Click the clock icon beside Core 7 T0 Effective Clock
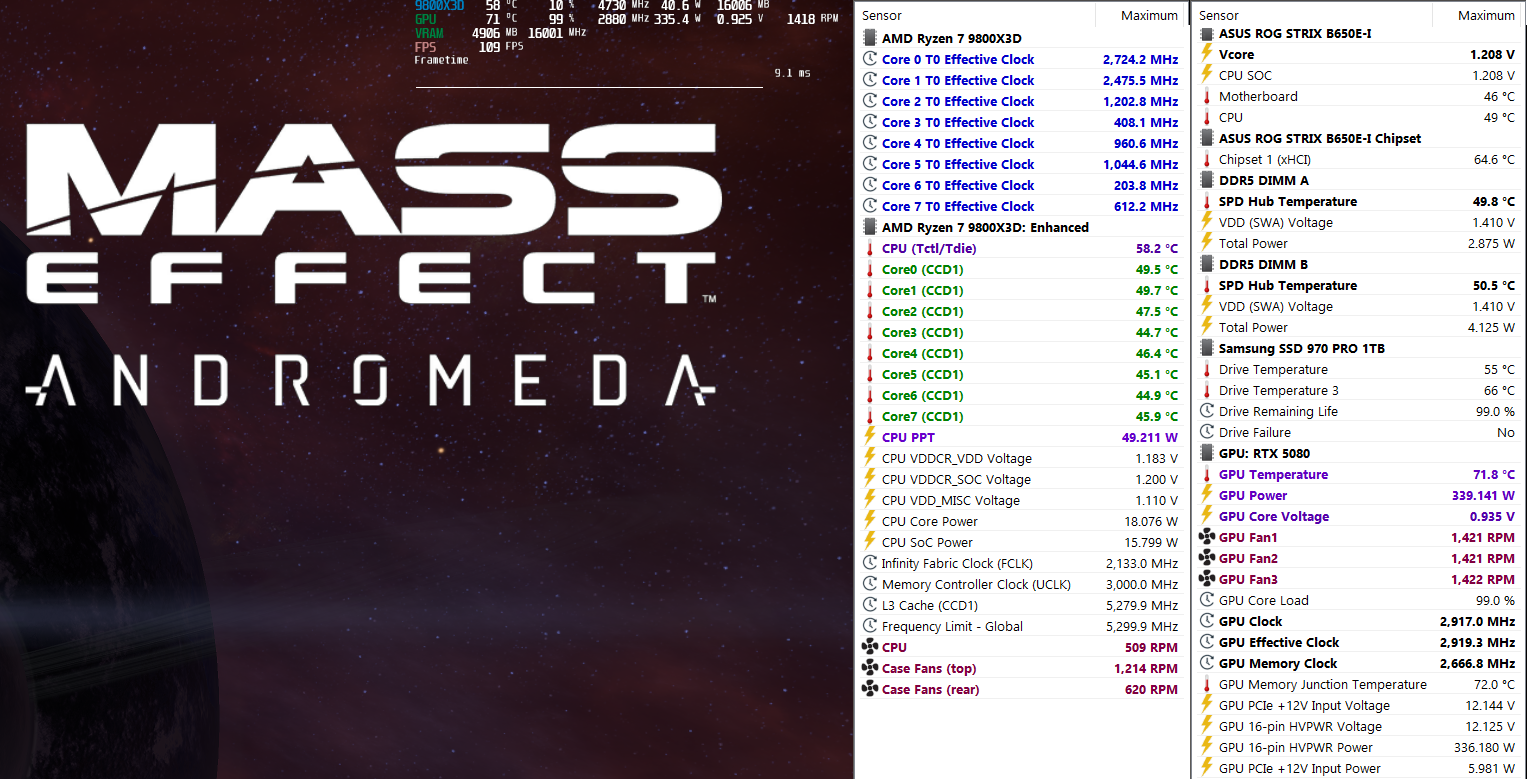The width and height of the screenshot is (1527, 779). click(x=869, y=206)
